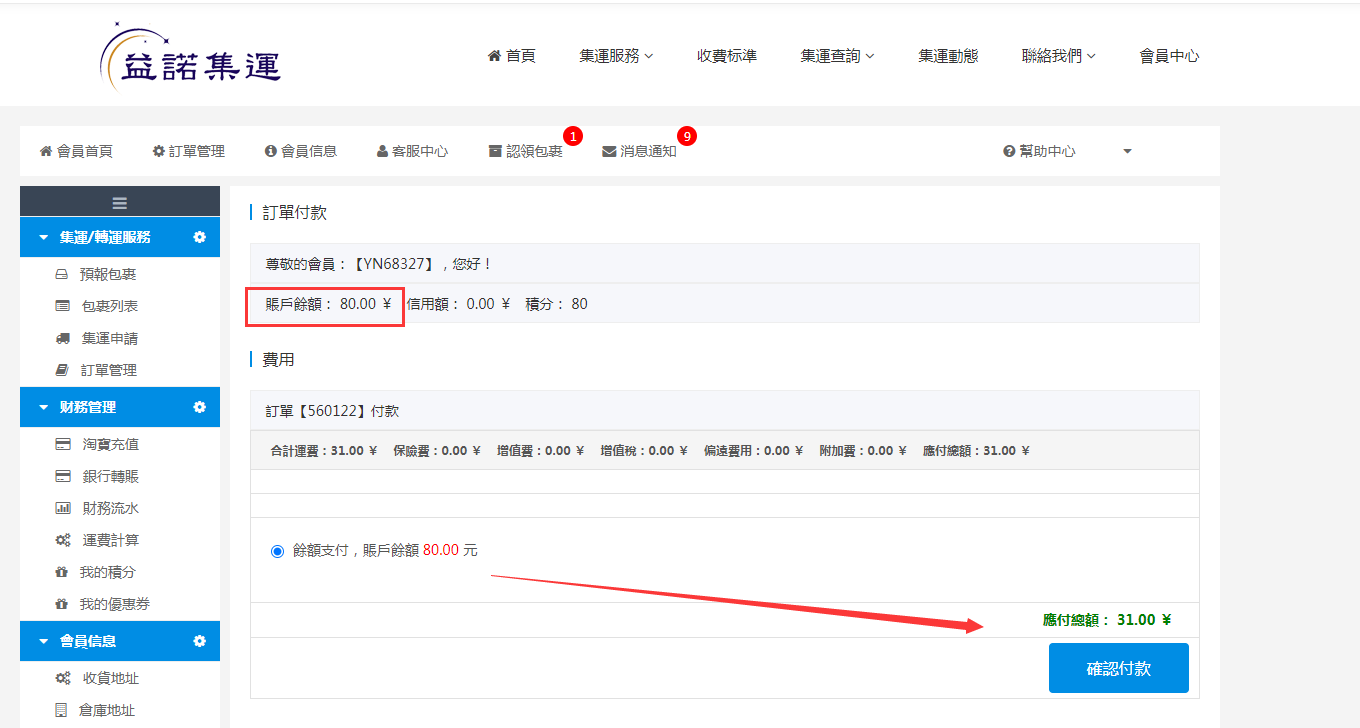Open 收貨地址 in sidebar
This screenshot has height=728, width=1360.
click(111, 678)
